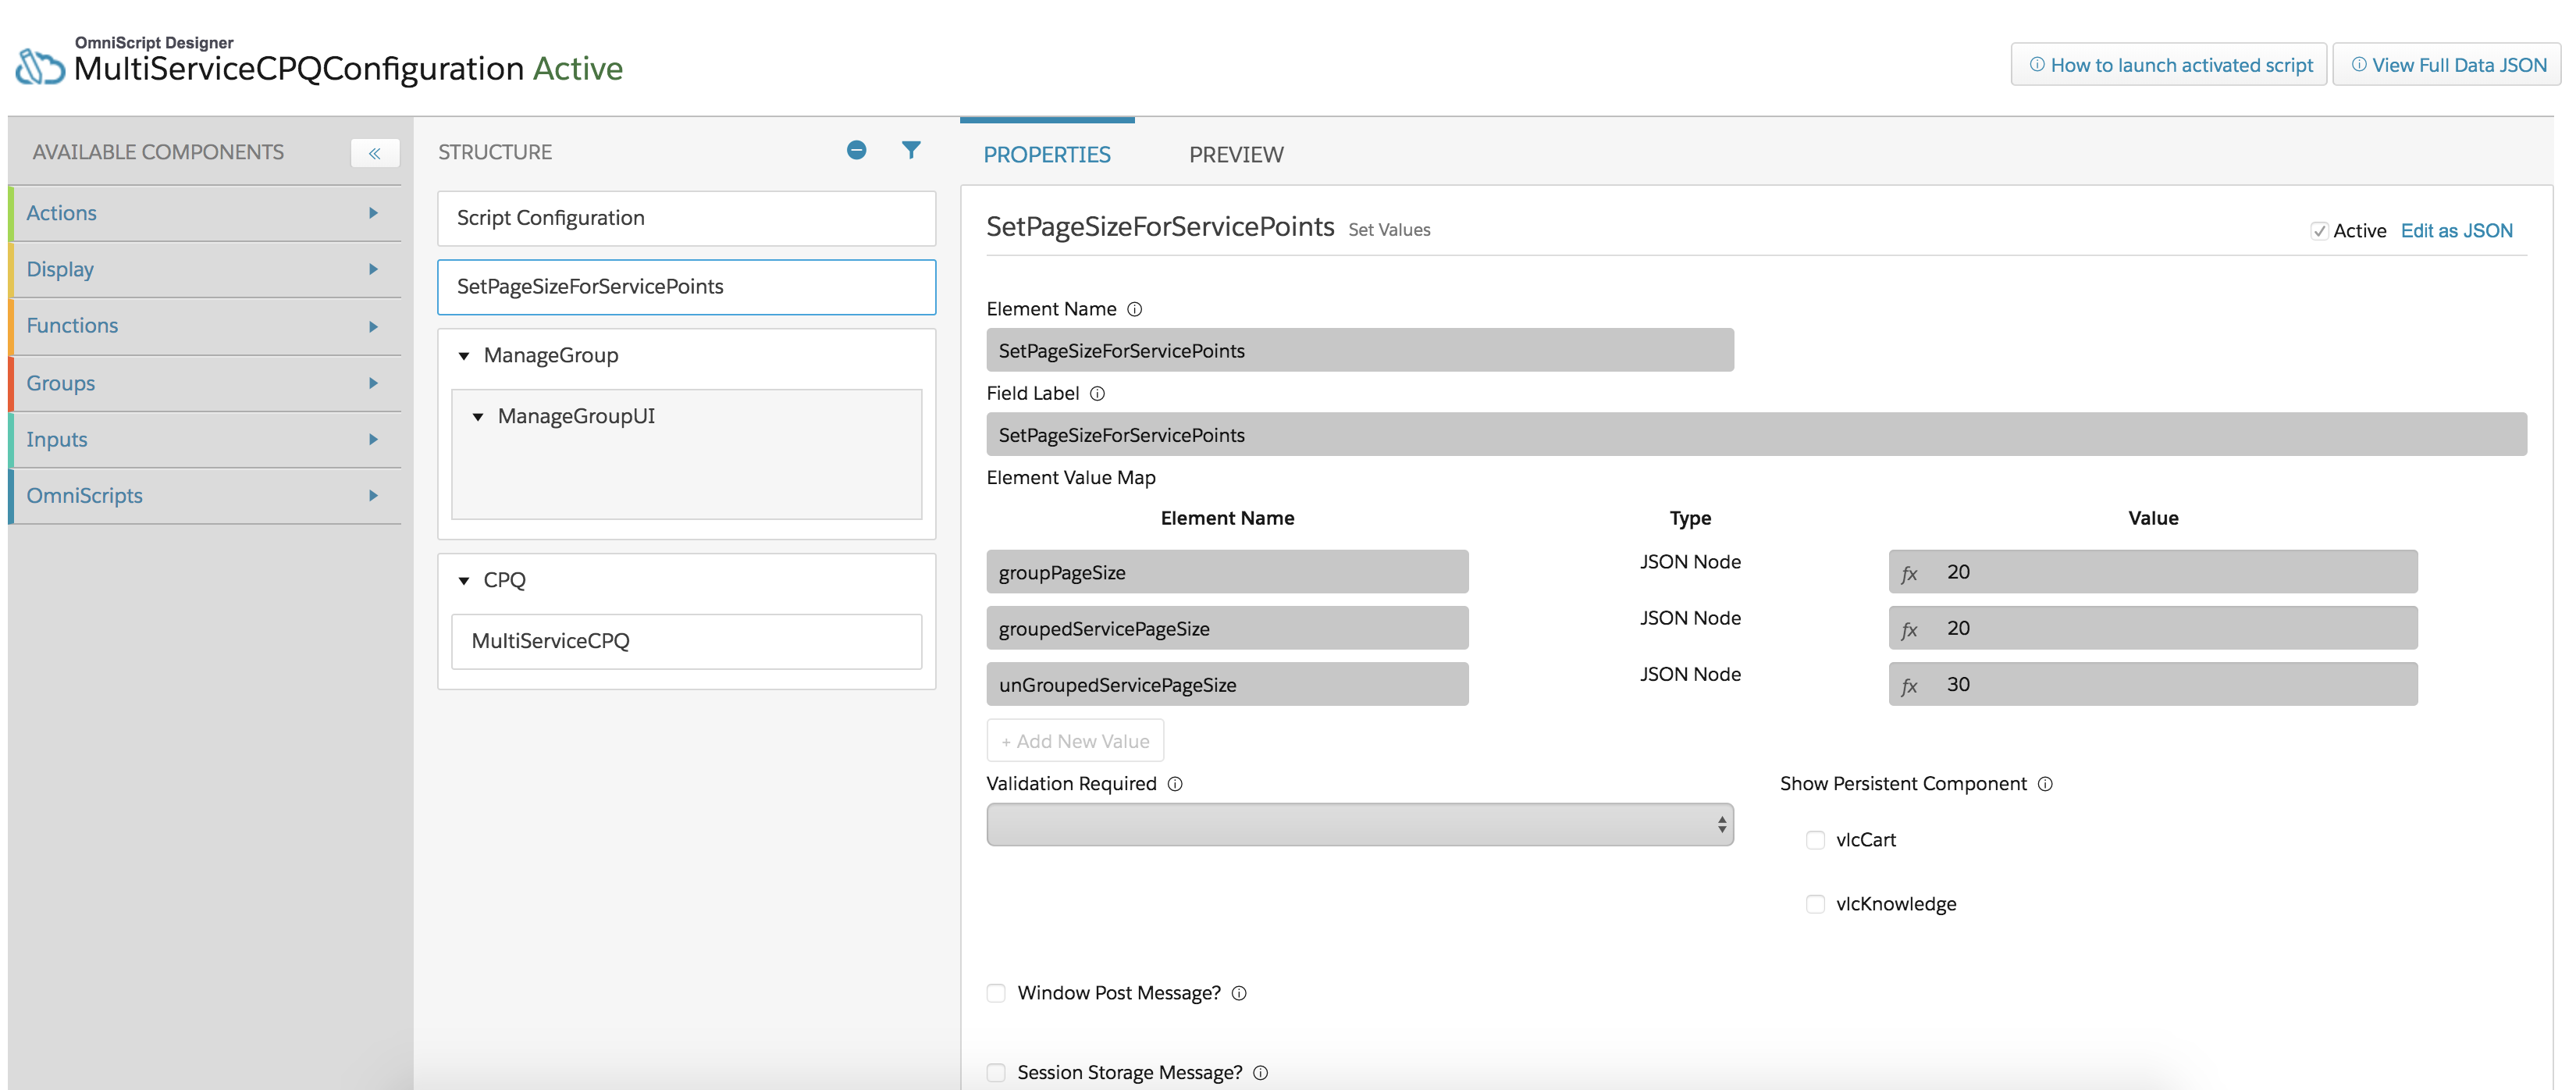
Task: Expand the Inputs components section
Action: [205, 439]
